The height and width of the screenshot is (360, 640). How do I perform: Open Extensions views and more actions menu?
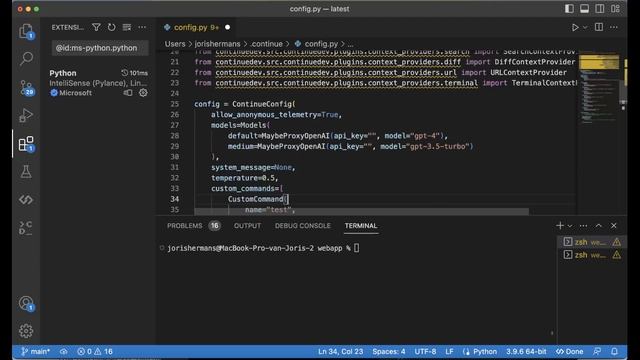coord(142,27)
